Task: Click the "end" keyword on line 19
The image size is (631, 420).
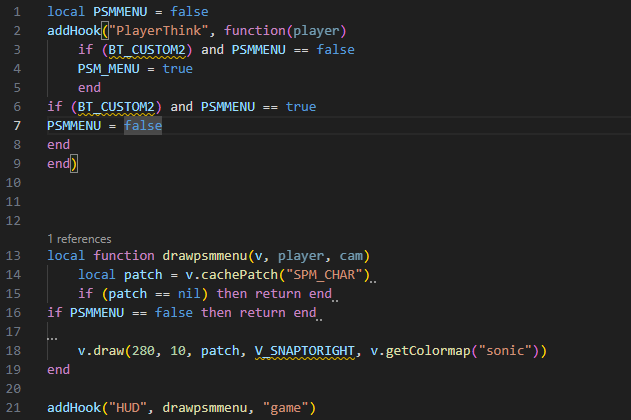Action: click(x=58, y=370)
